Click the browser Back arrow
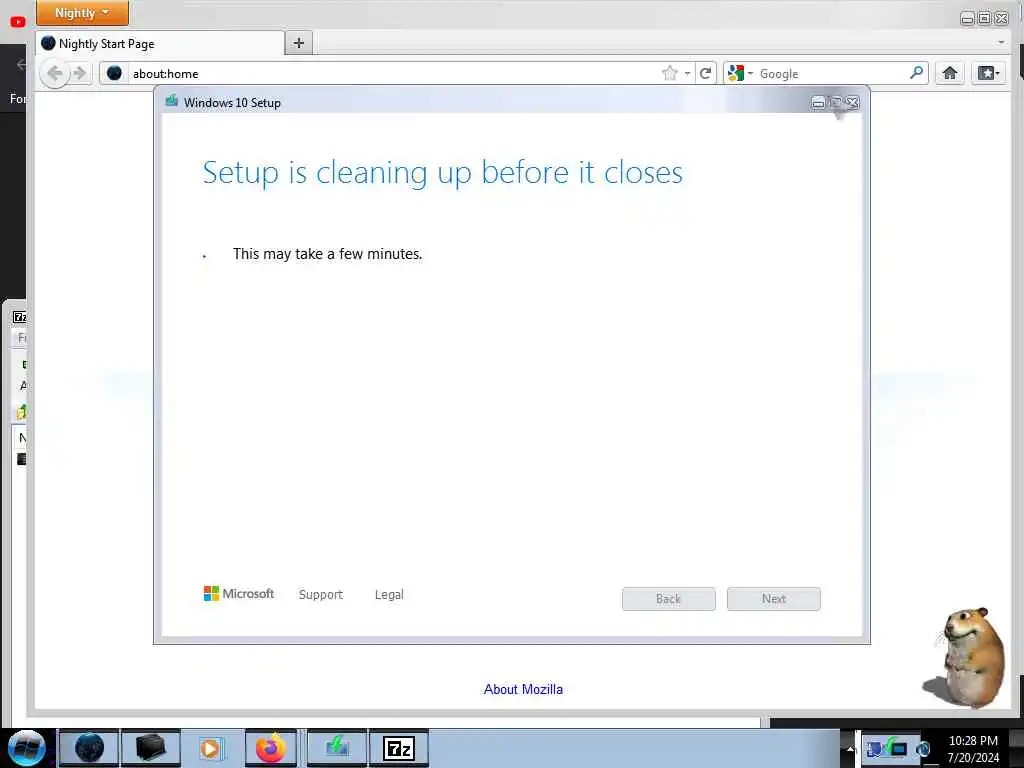Screen dimensions: 1024x768 [x=54, y=73]
